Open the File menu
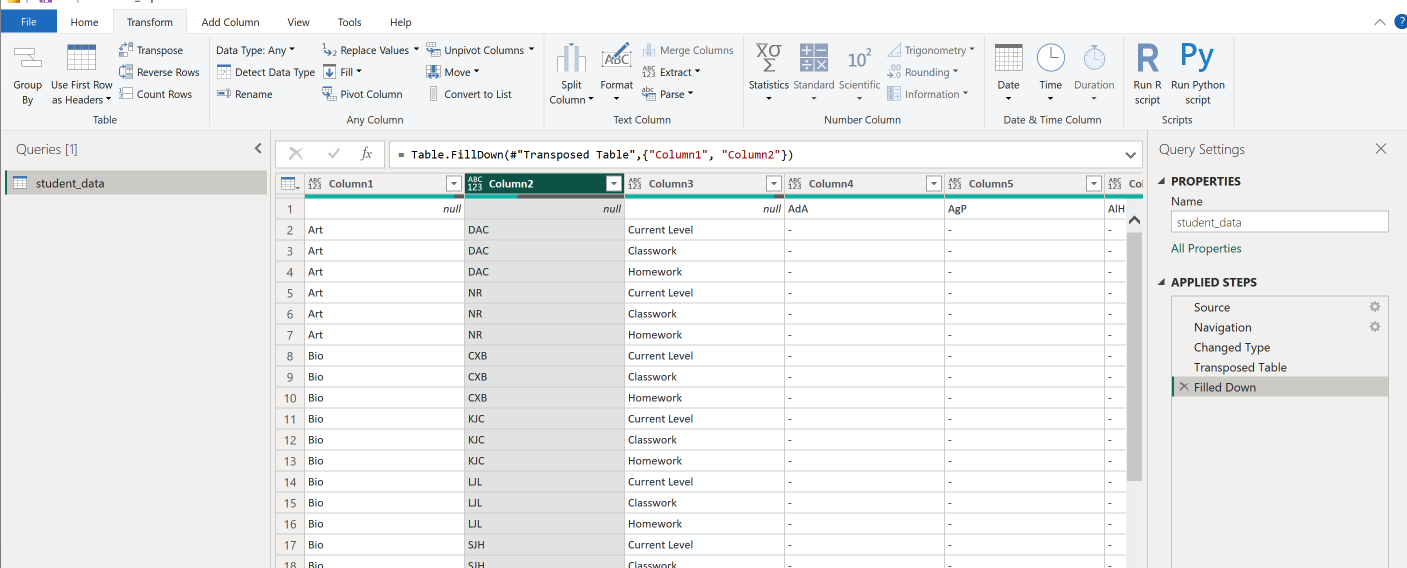 [x=28, y=22]
